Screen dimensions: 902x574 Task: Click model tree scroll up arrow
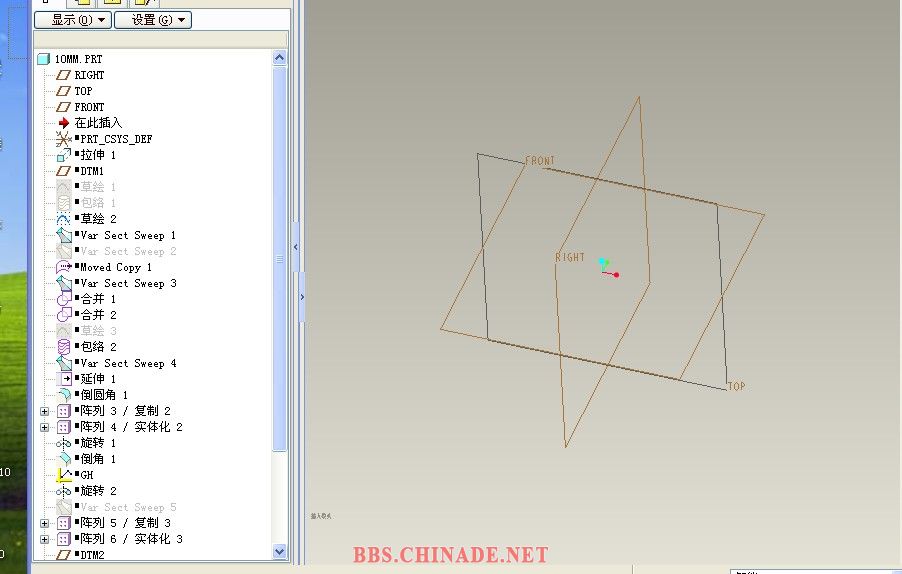pyautogui.click(x=280, y=58)
